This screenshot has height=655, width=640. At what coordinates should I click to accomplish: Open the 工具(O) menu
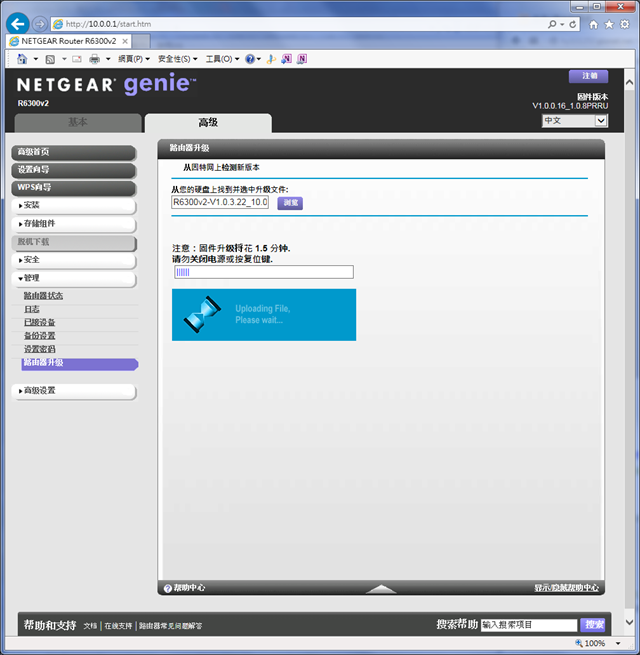tap(222, 59)
